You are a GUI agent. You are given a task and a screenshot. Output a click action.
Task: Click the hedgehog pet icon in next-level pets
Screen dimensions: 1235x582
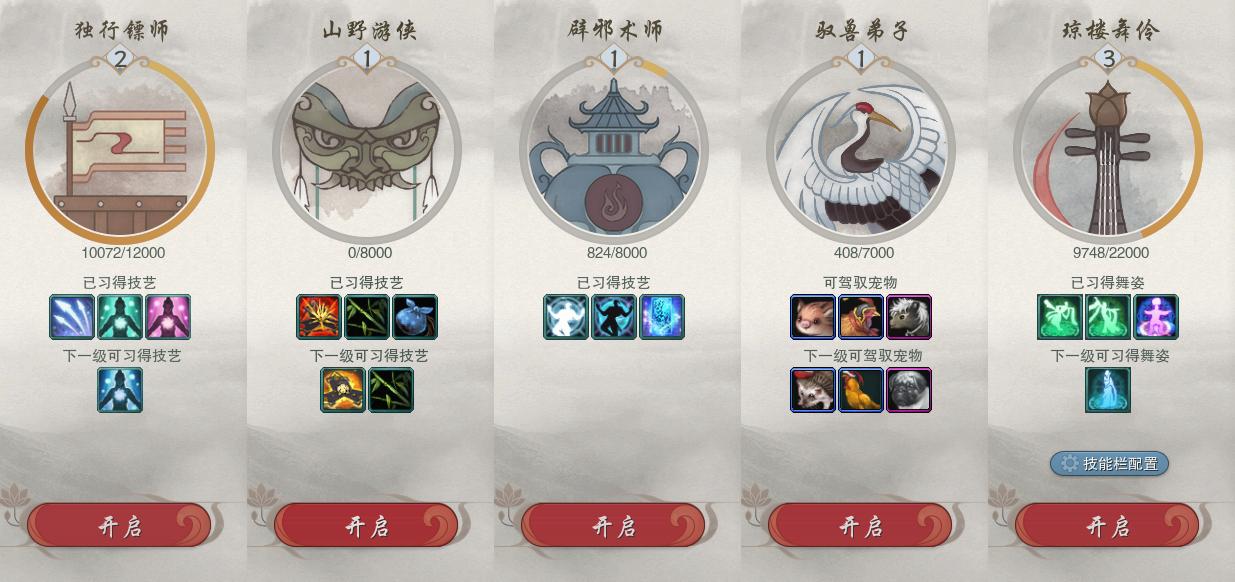click(813, 390)
